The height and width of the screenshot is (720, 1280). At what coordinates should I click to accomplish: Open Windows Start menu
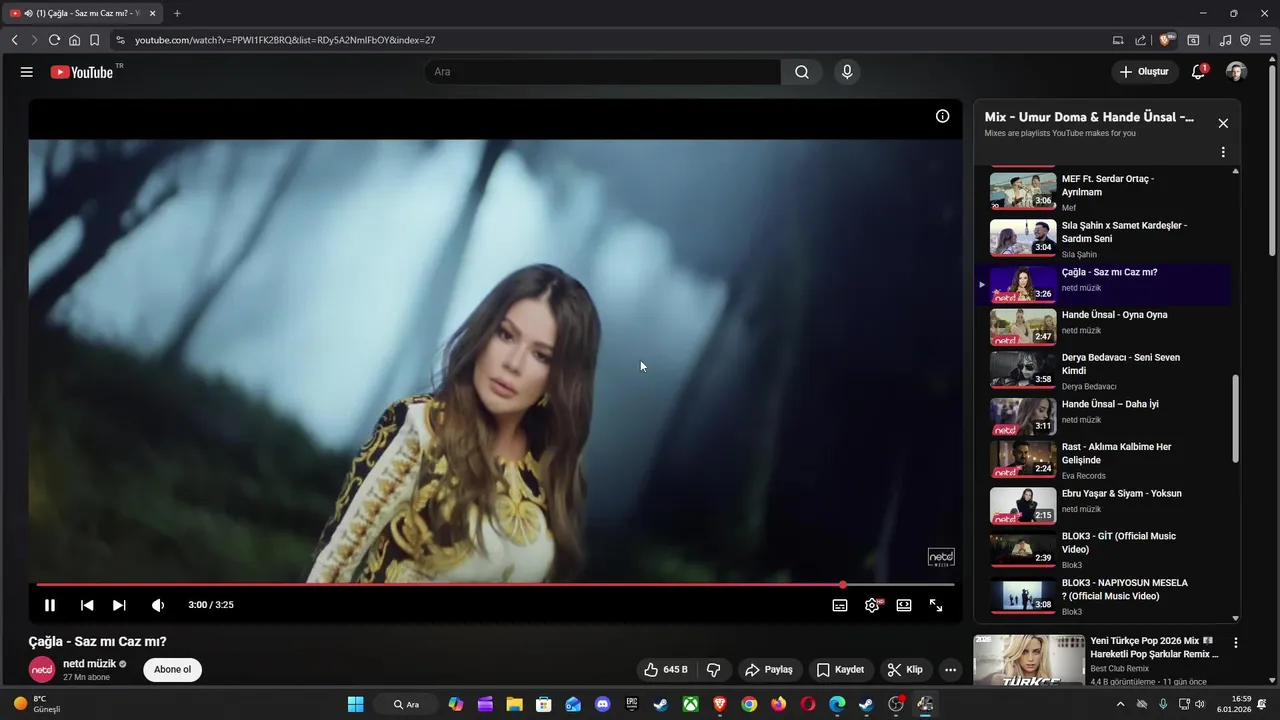[x=356, y=704]
